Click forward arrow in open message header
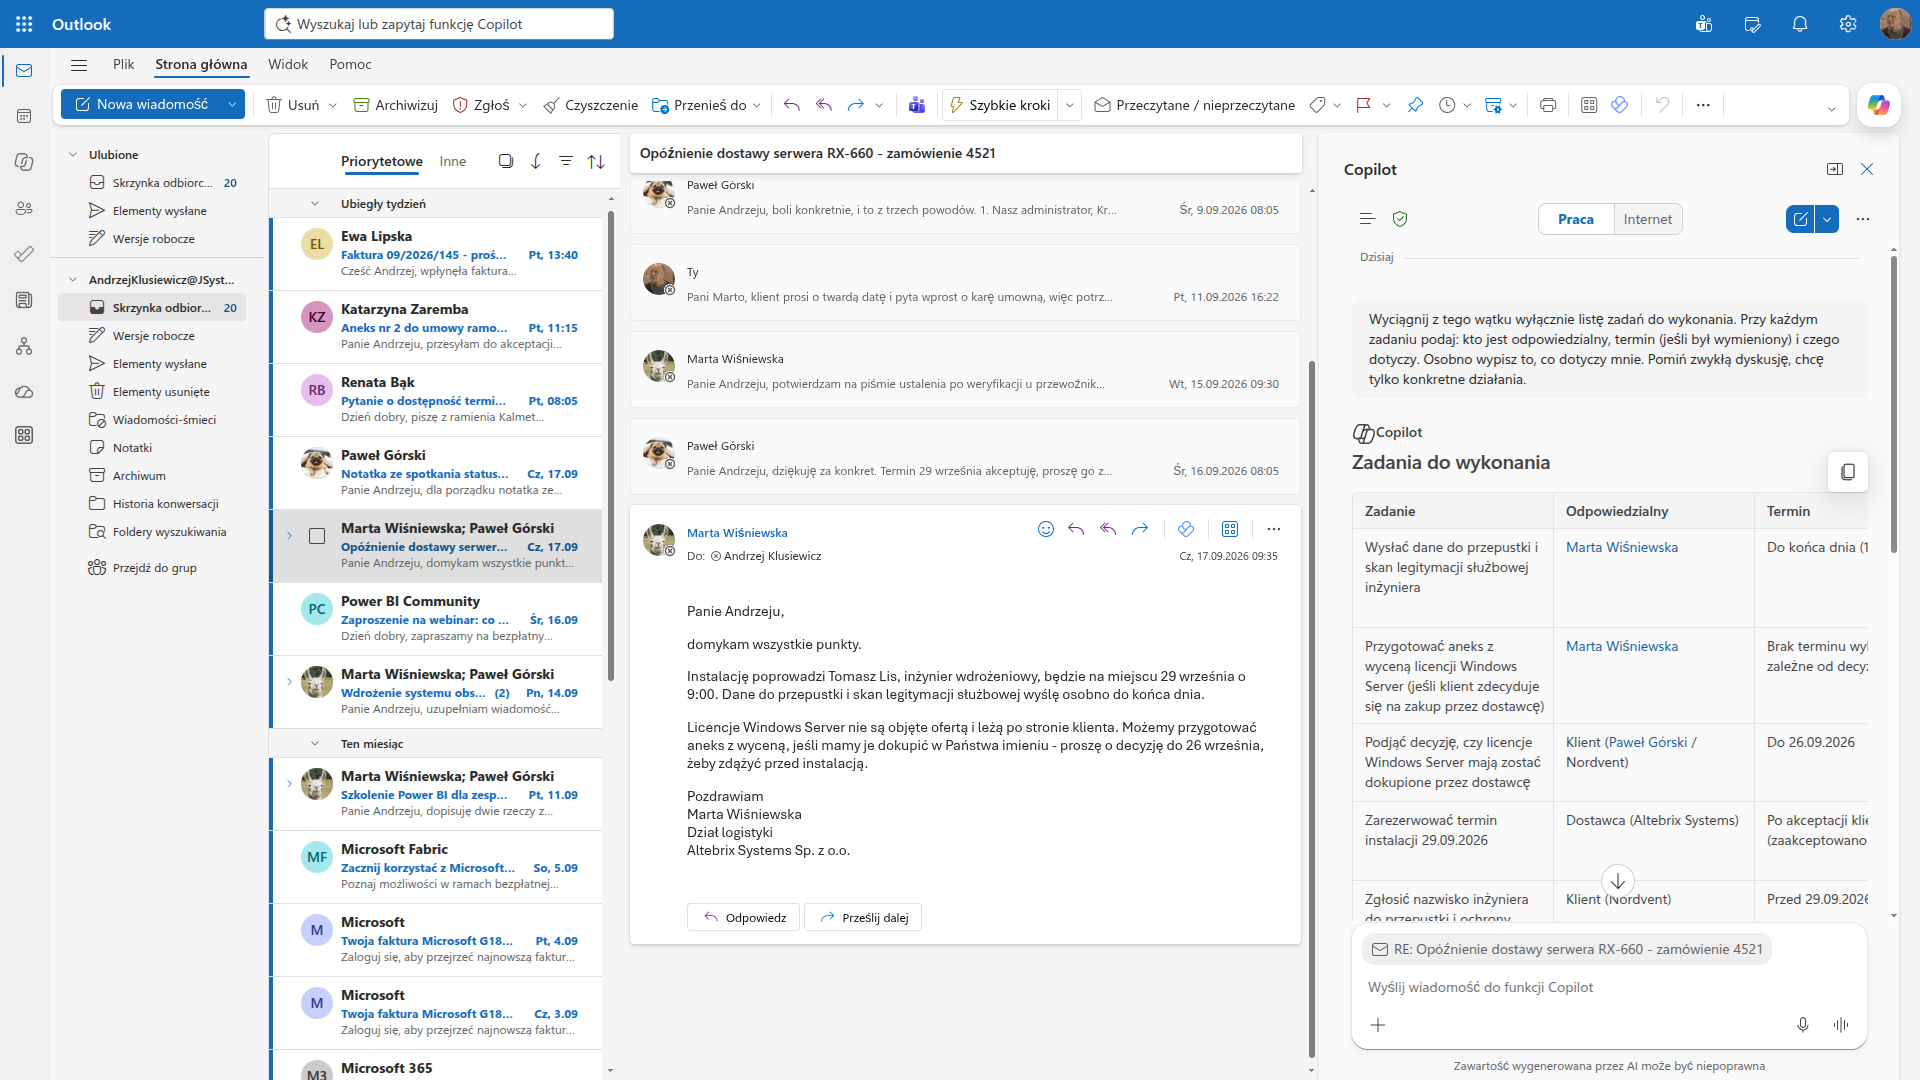Screen dimensions: 1920x1080 click(1140, 529)
